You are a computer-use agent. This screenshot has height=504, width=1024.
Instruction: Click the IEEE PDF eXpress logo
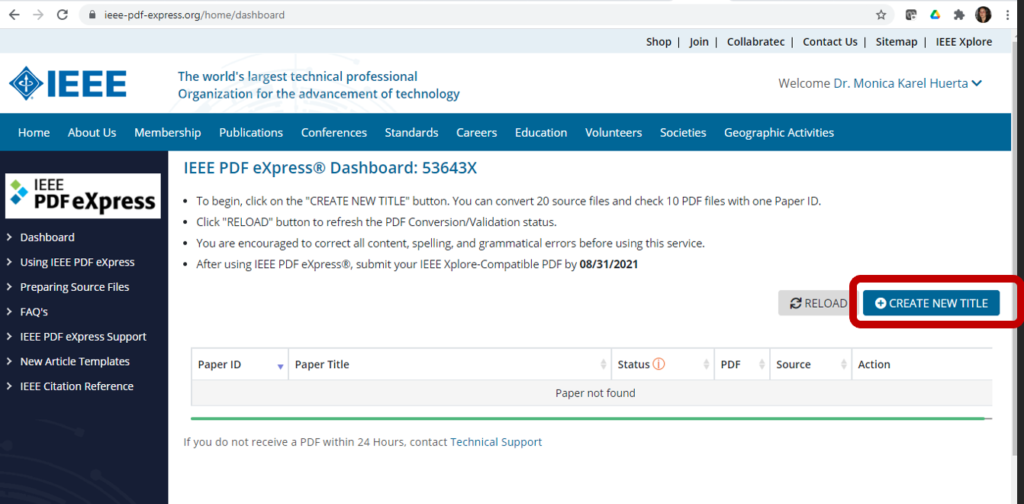[x=83, y=196]
